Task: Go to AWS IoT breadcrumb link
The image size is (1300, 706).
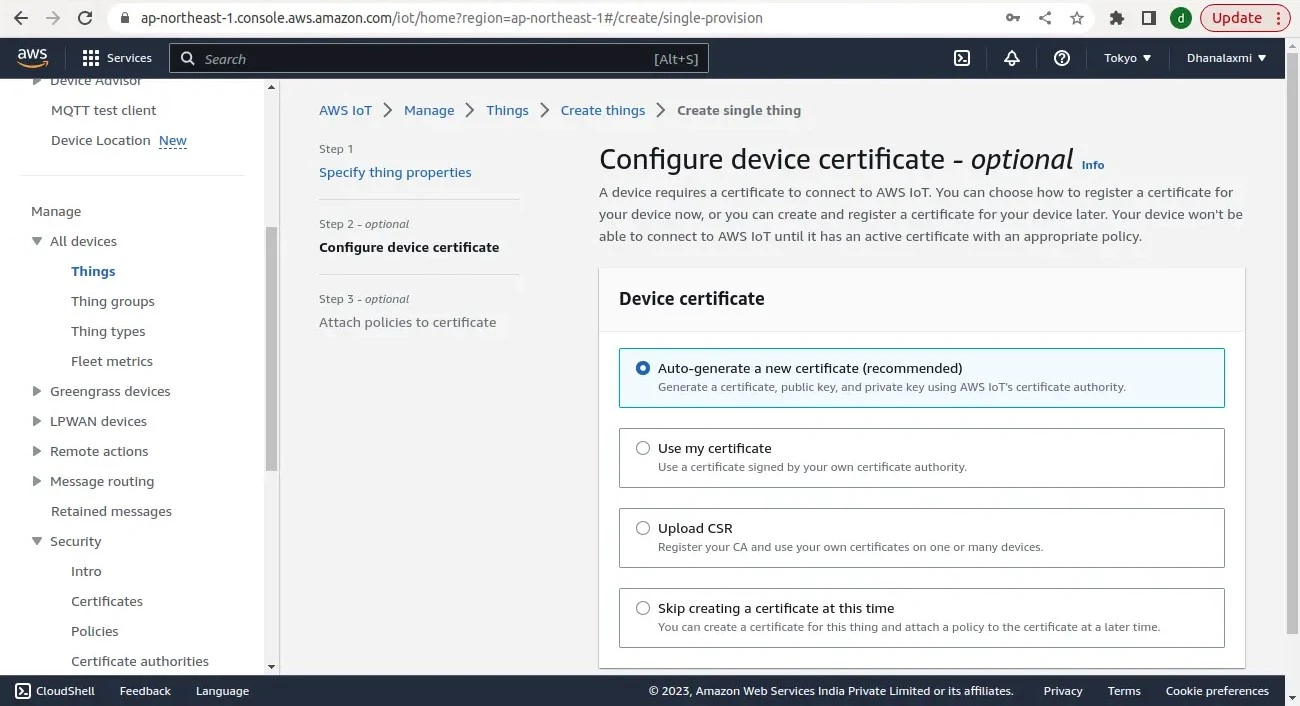Action: click(345, 110)
